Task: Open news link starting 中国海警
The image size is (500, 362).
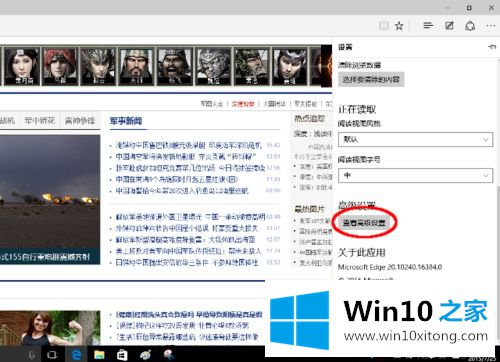Action: point(182,191)
